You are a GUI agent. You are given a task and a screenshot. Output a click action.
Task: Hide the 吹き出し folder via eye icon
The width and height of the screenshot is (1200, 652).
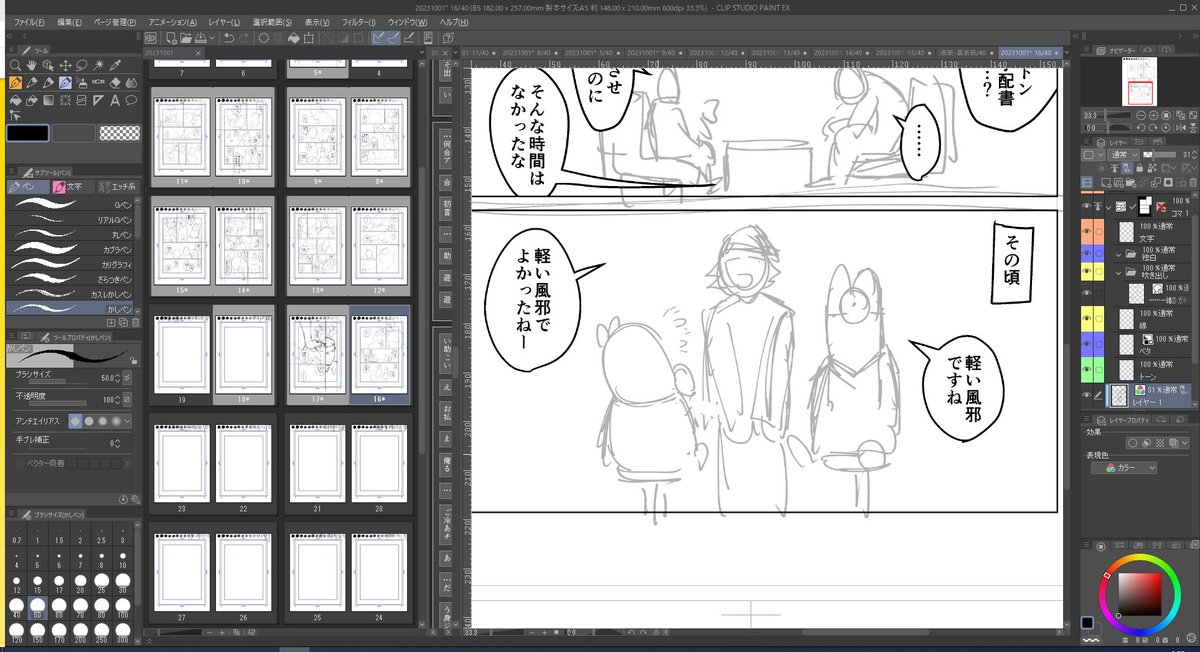click(x=1087, y=272)
